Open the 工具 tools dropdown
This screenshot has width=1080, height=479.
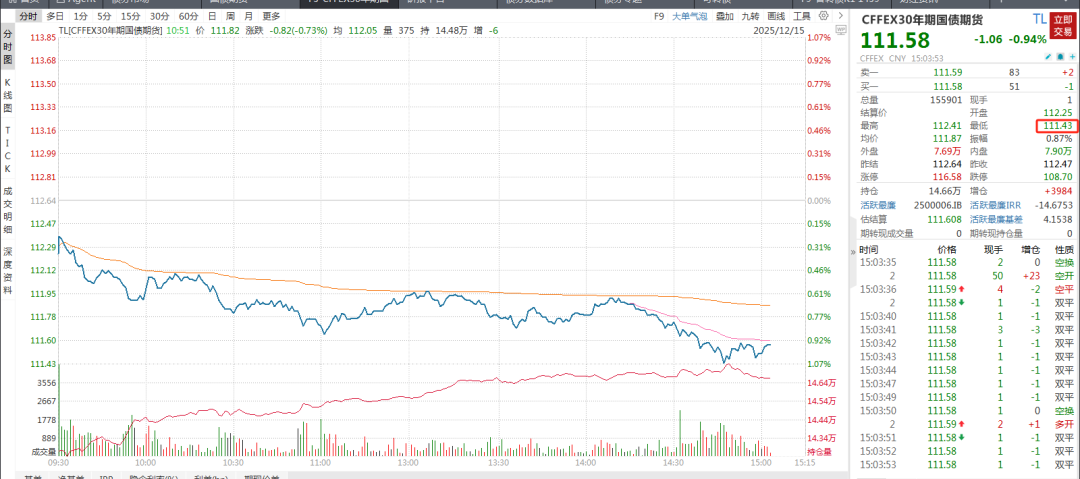[802, 17]
